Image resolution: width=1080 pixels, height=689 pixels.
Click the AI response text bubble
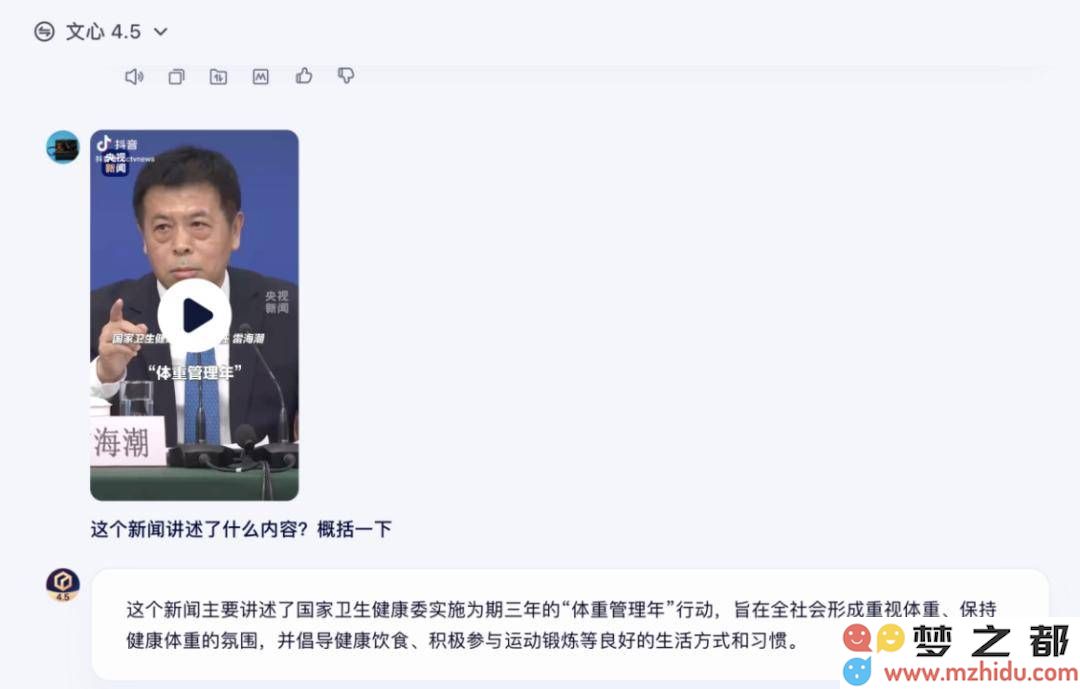coord(570,624)
